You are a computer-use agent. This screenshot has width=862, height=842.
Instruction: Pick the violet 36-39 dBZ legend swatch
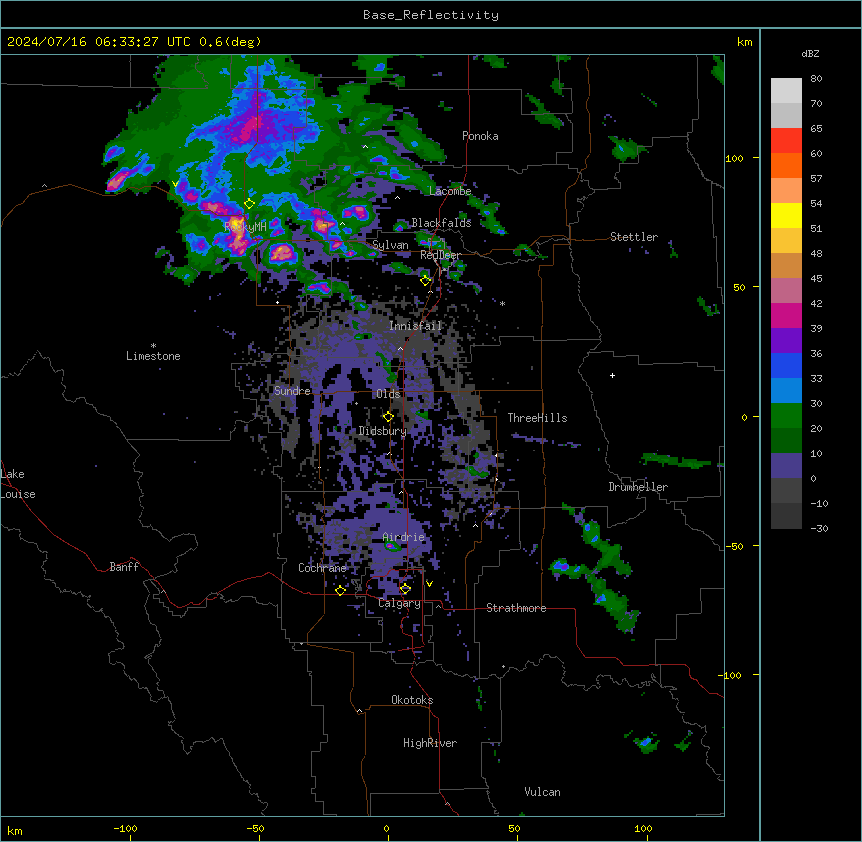coord(786,341)
